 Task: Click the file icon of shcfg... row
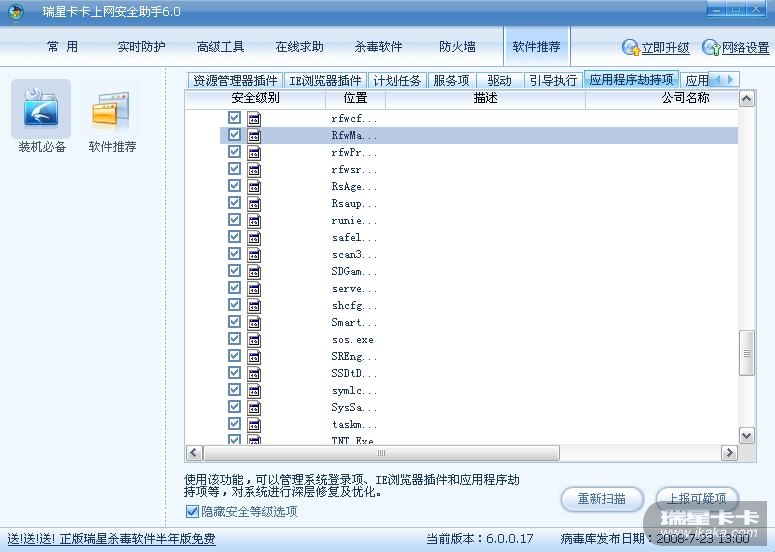(254, 305)
